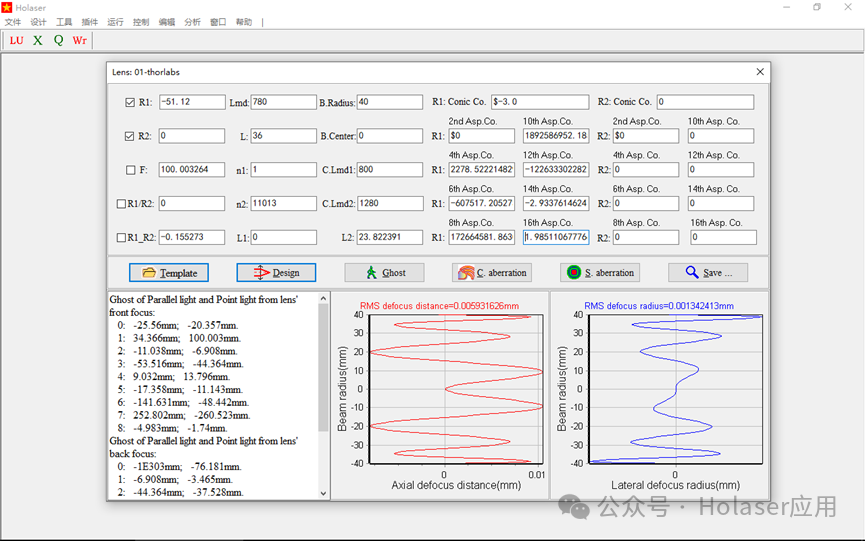Click R1 6th Asp.Co. field -607517.20527
This screenshot has height=541, width=865.
tap(482, 203)
